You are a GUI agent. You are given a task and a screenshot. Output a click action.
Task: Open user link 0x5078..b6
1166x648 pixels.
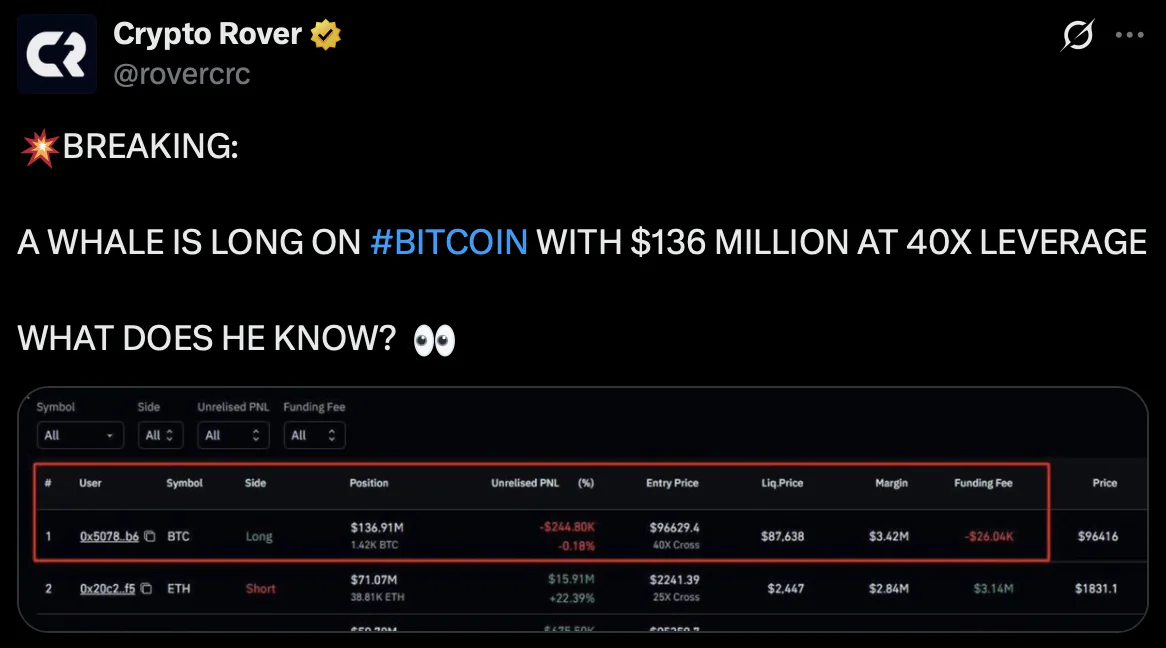(109, 536)
